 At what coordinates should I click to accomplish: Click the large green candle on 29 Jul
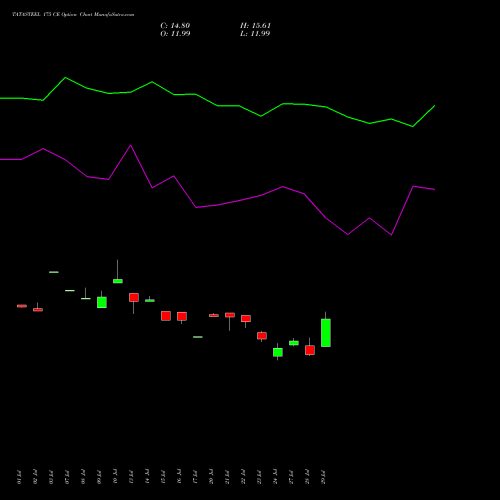click(326, 333)
